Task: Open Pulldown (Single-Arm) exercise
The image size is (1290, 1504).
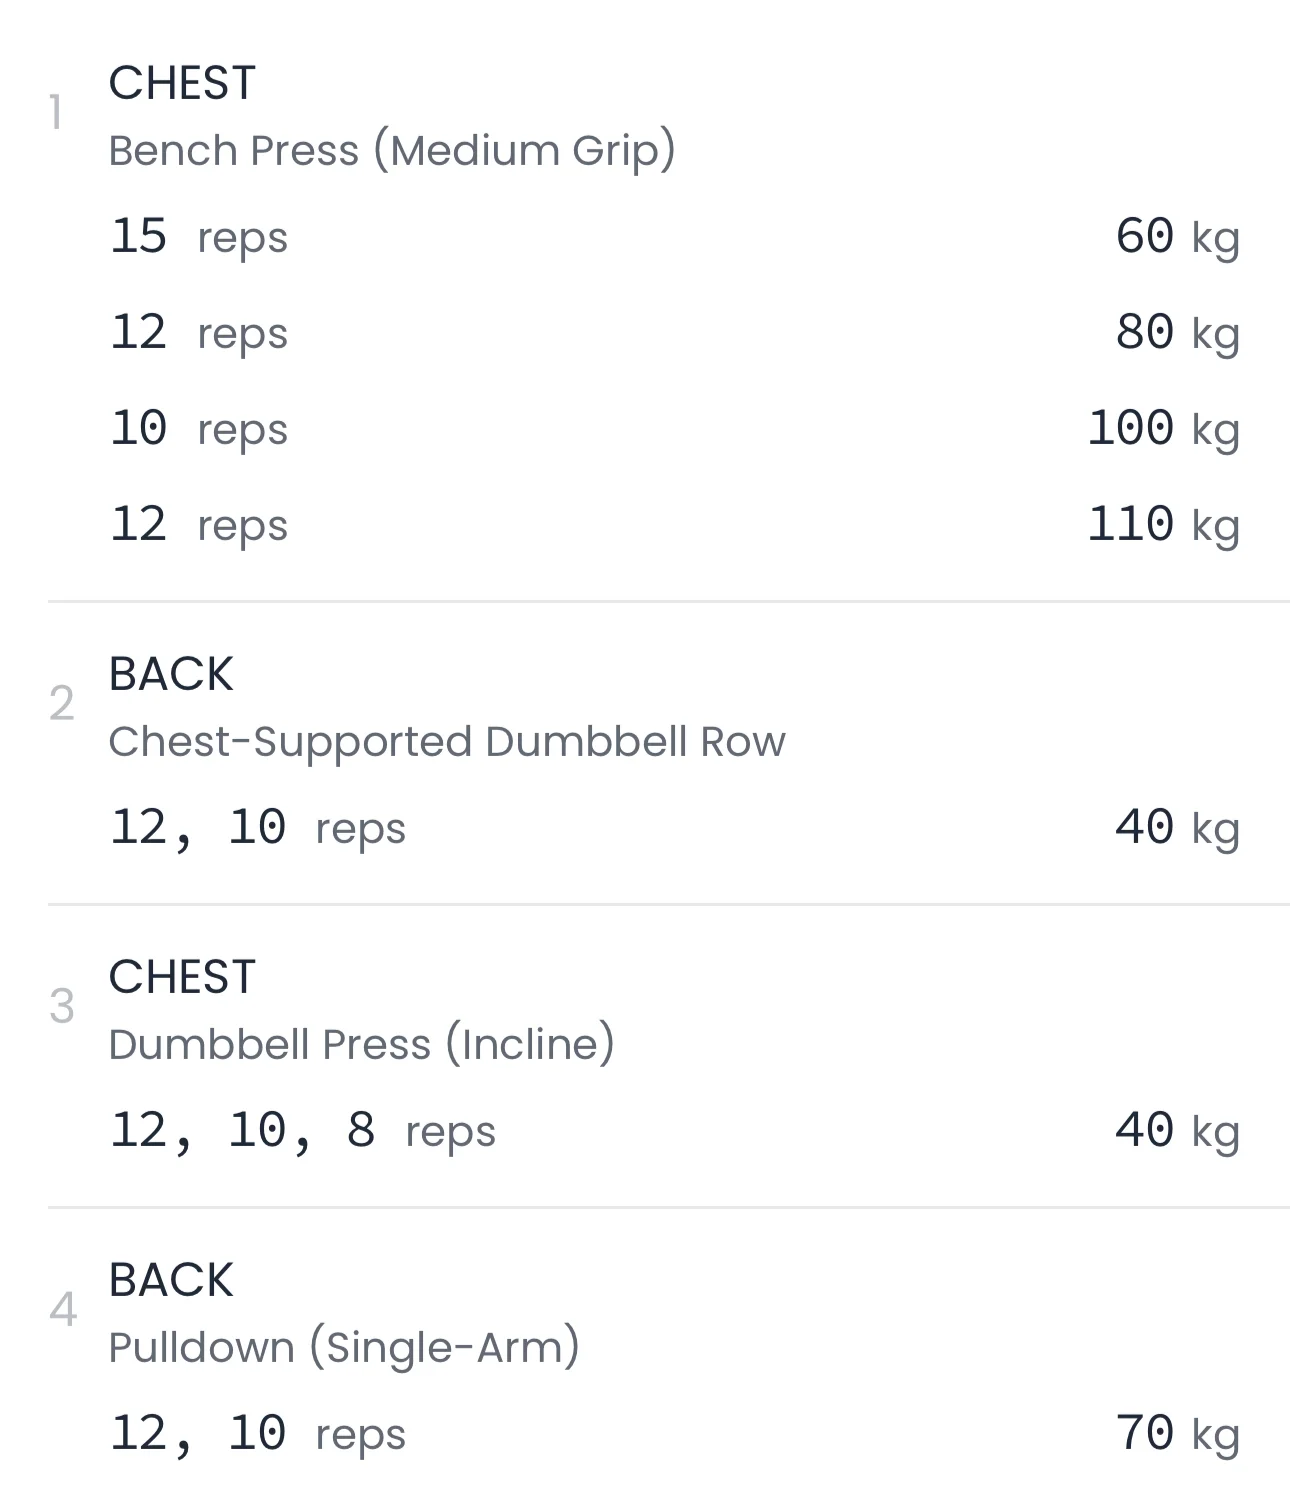Action: (343, 1348)
